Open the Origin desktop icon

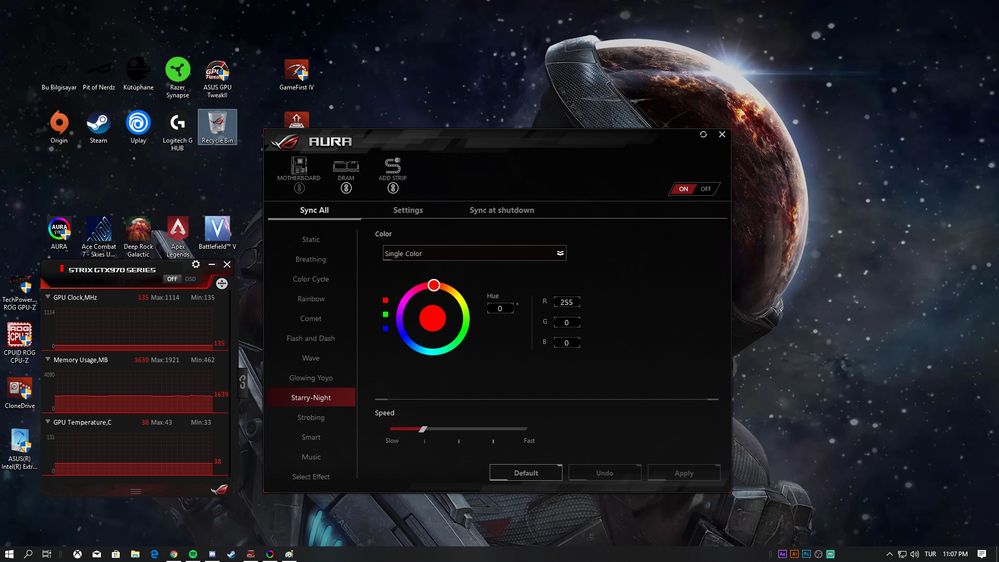[x=59, y=127]
